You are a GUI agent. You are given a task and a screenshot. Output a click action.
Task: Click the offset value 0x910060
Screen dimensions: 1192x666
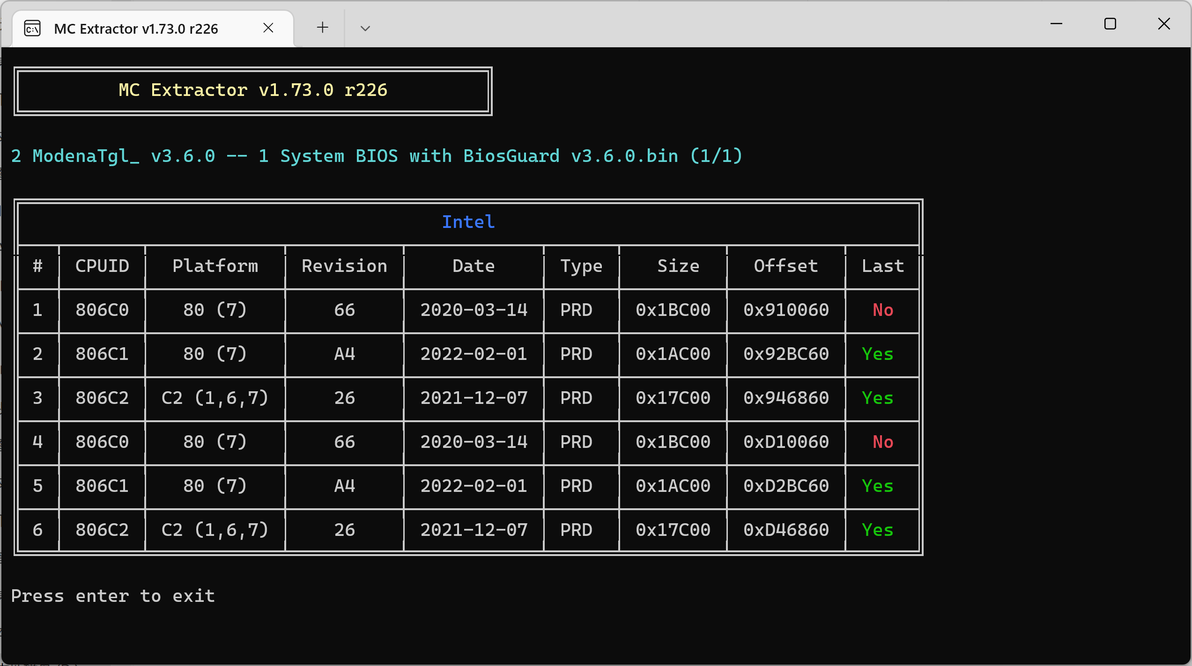pyautogui.click(x=786, y=310)
